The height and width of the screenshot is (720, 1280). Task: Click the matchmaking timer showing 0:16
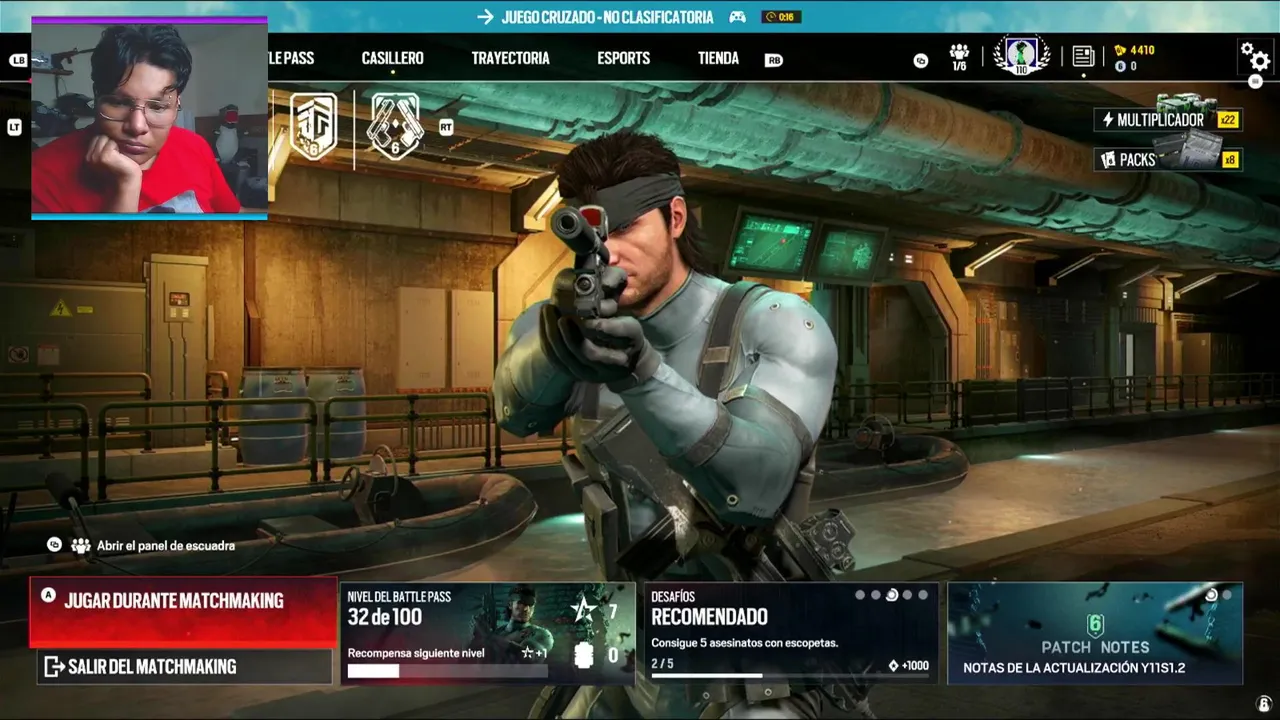pos(781,17)
